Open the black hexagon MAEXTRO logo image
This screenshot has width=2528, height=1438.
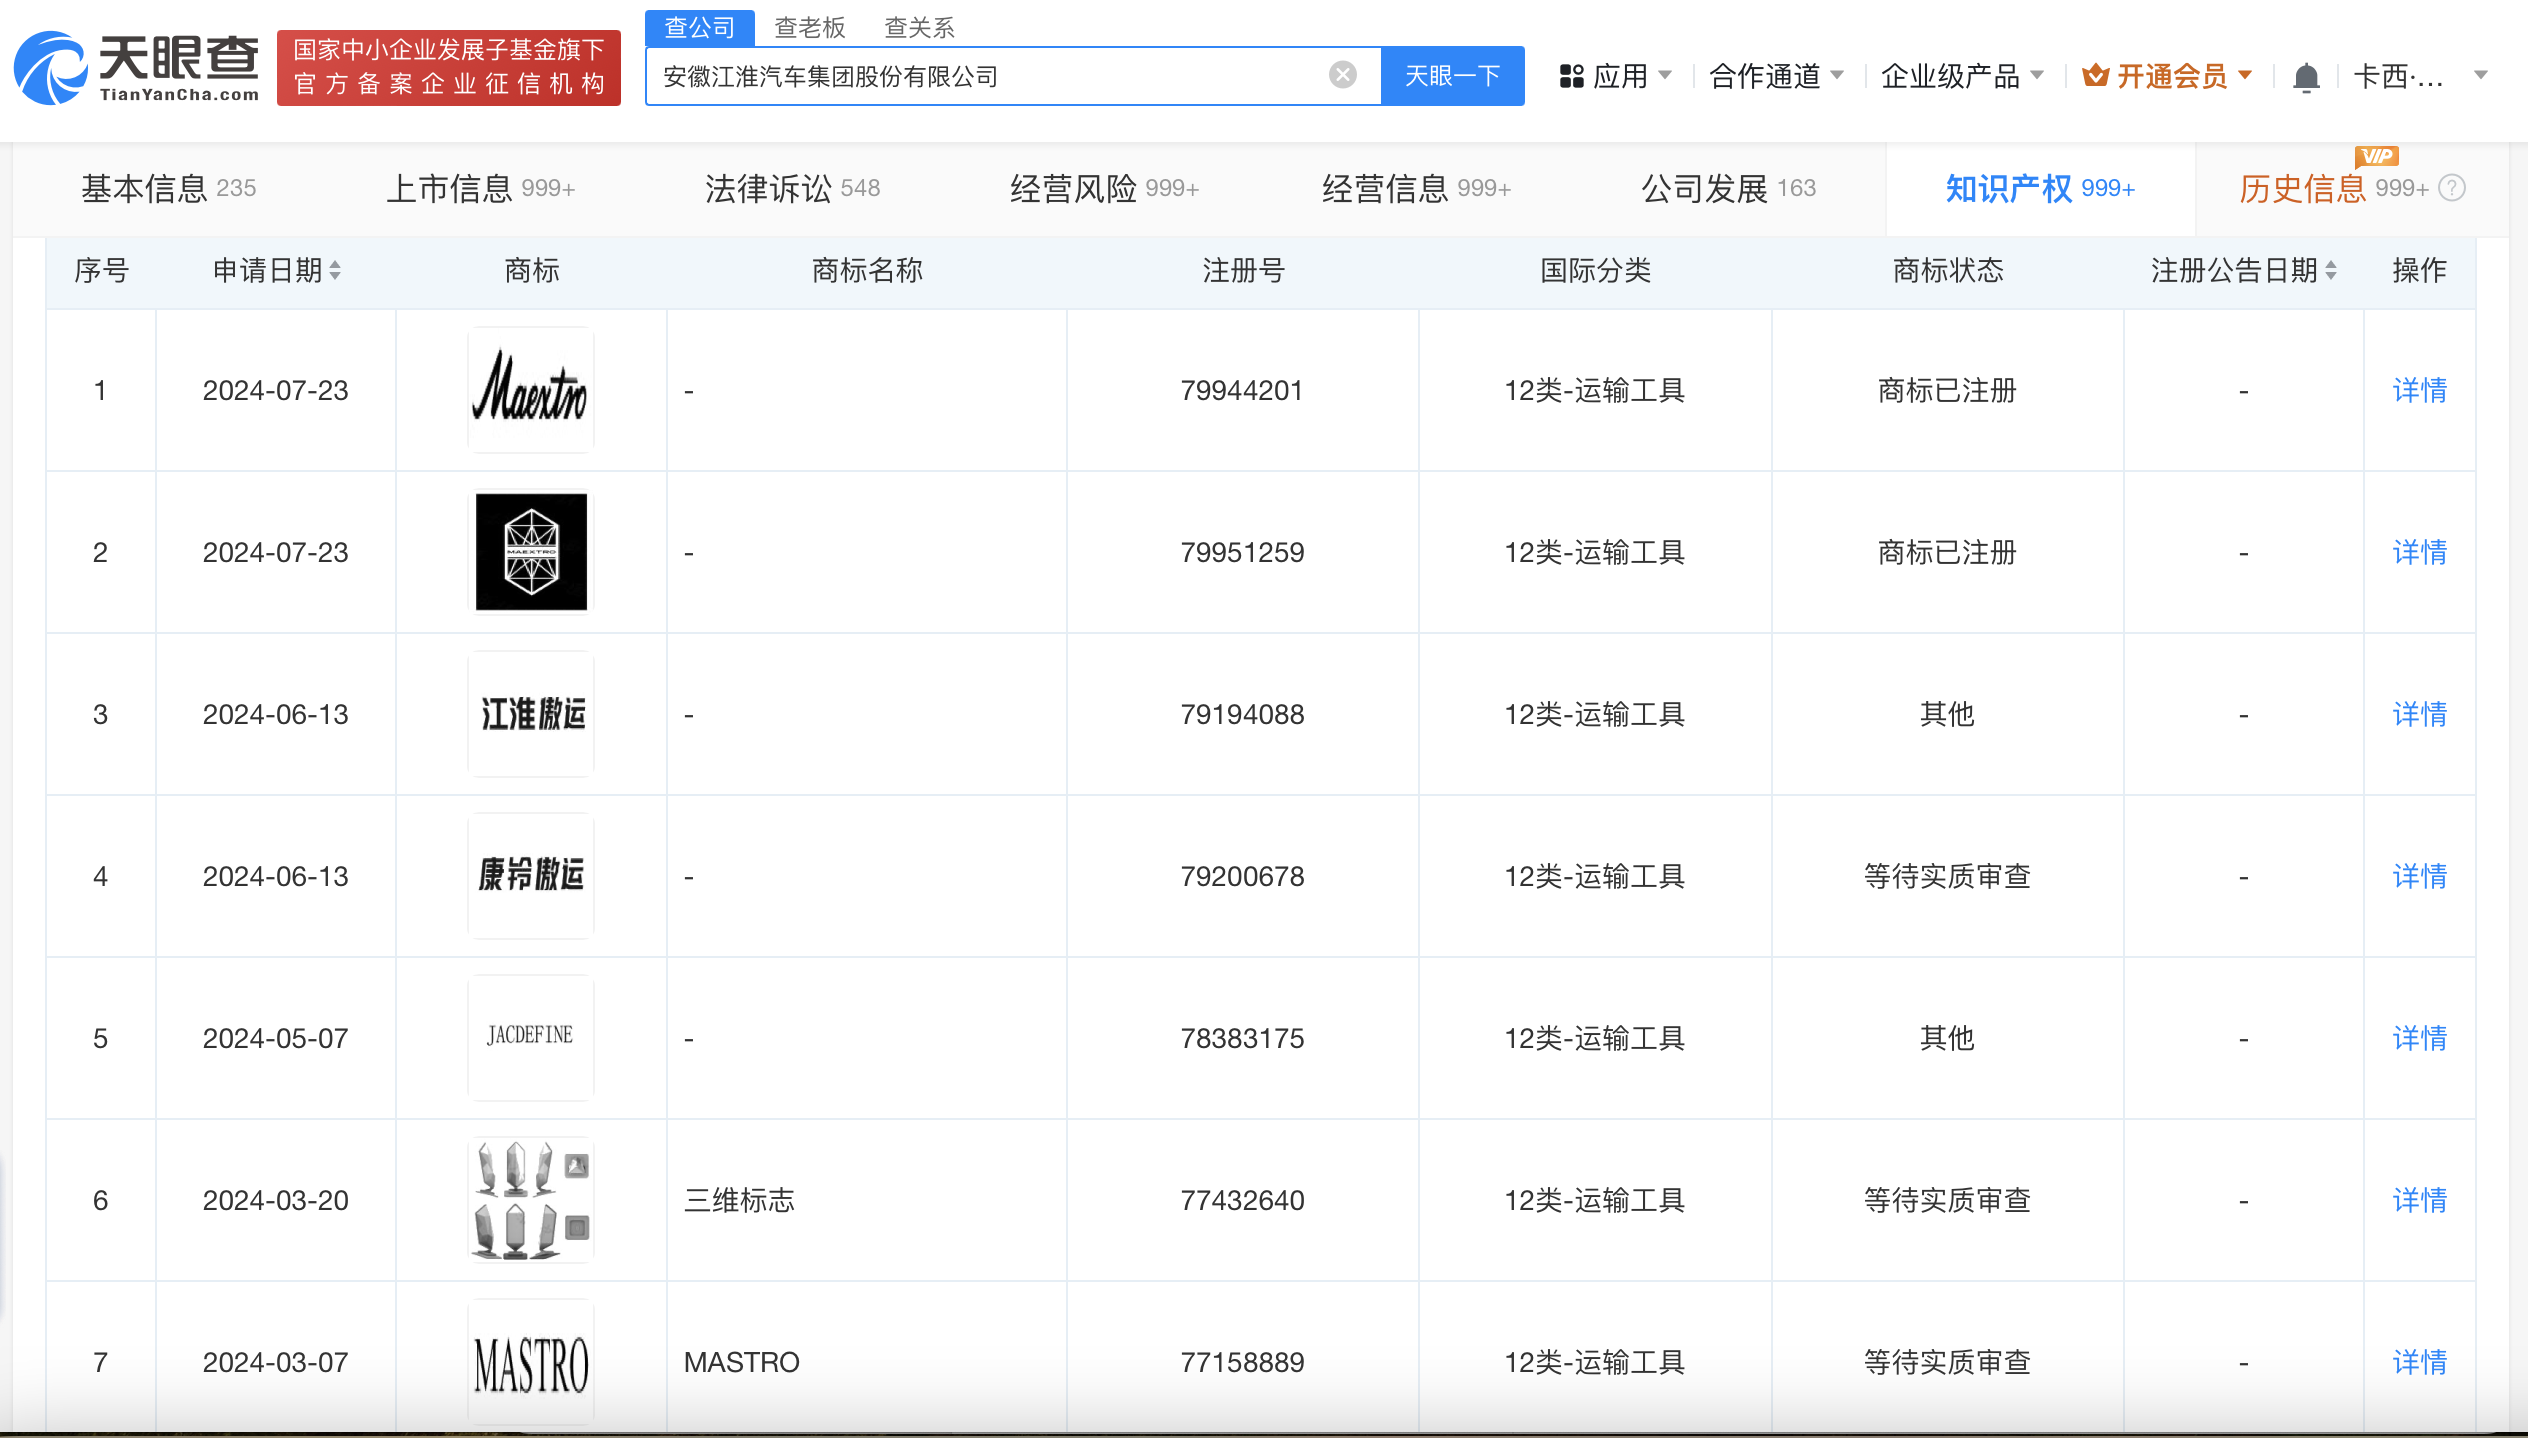tap(531, 552)
